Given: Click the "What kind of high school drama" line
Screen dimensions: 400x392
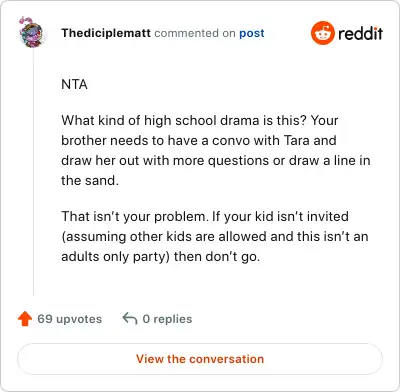Looking at the screenshot, I should point(200,120).
